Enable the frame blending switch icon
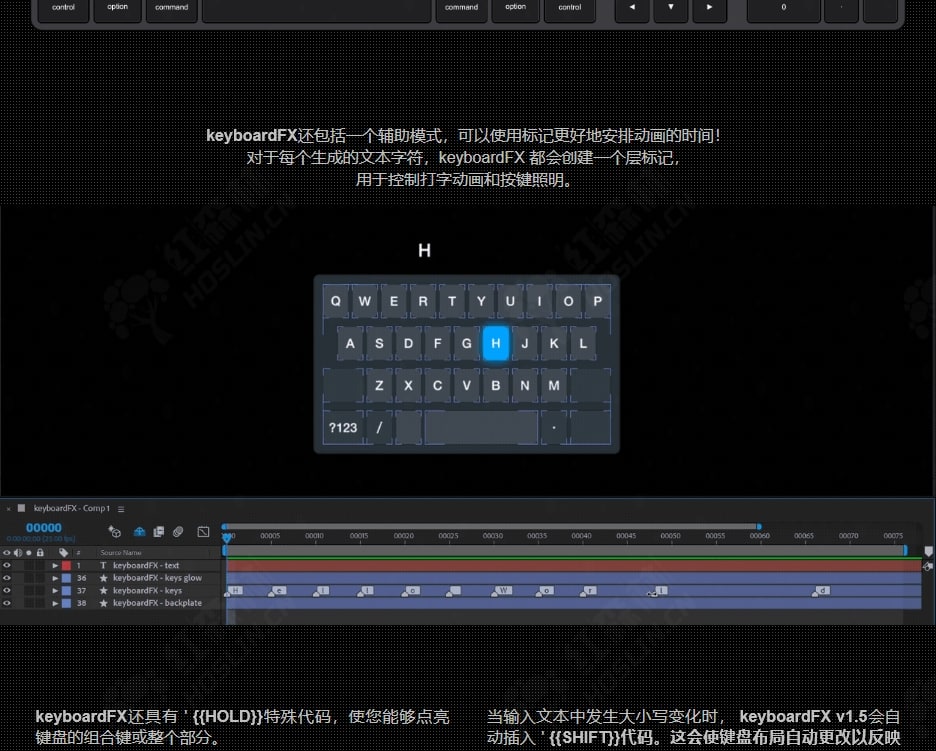Viewport: 936px width, 751px height. pyautogui.click(x=158, y=531)
